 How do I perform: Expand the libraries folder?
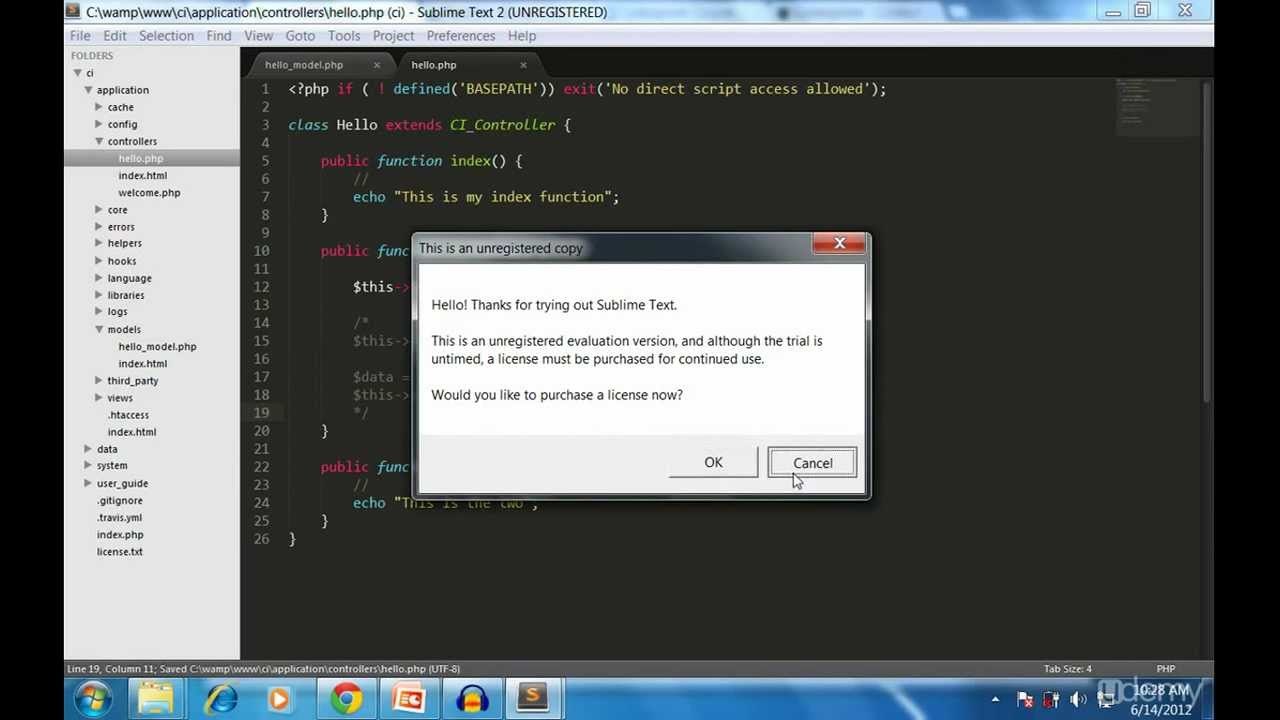[99, 295]
